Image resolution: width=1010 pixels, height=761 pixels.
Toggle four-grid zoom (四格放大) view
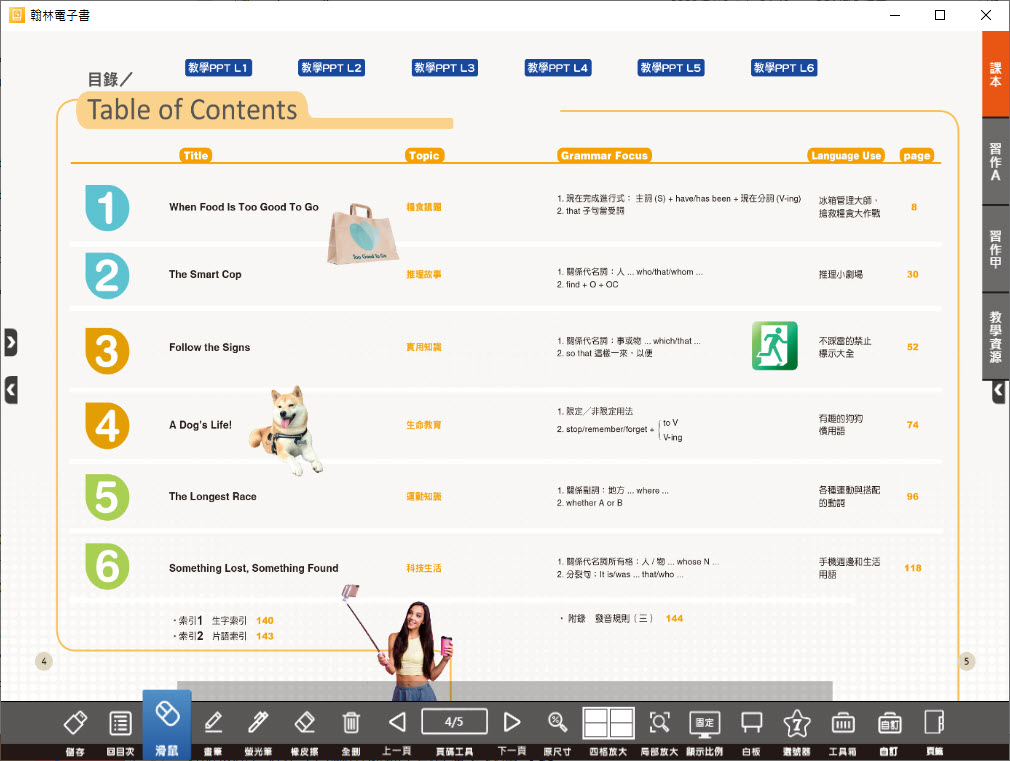(609, 723)
